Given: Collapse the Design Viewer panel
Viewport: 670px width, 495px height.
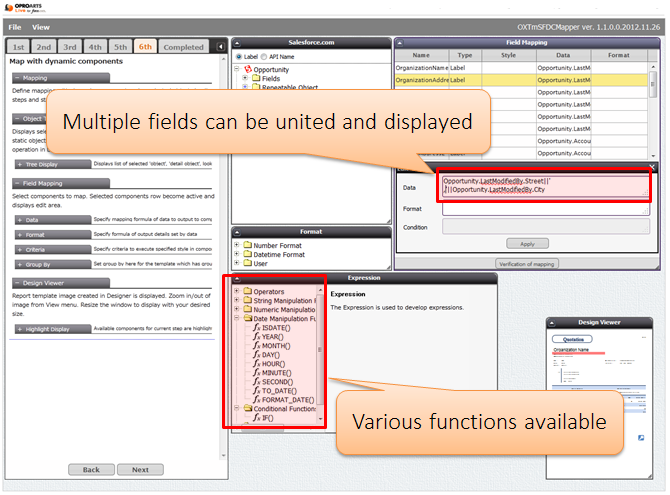Looking at the screenshot, I should (552, 323).
